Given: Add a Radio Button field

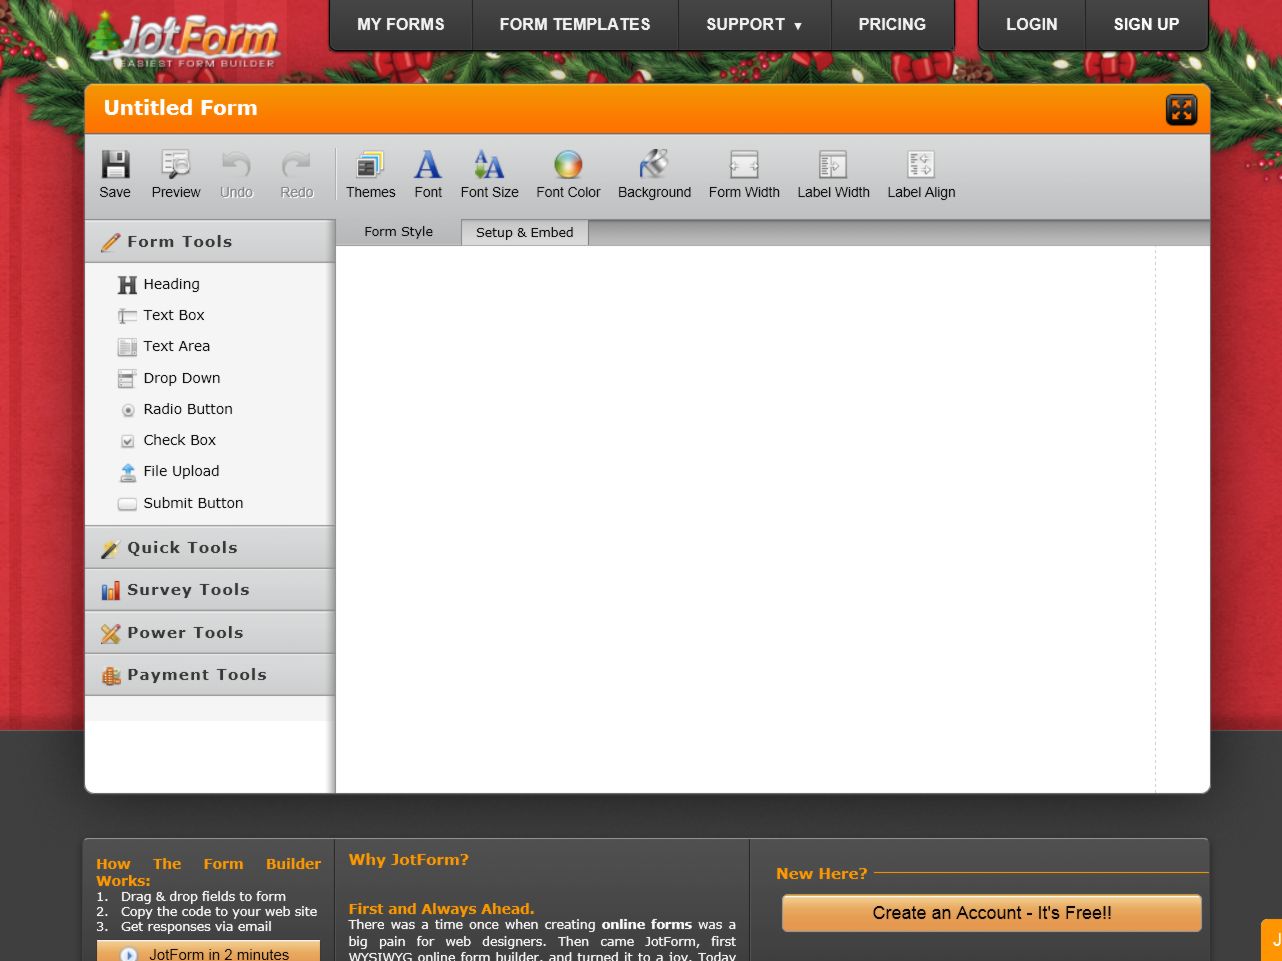Looking at the screenshot, I should tap(188, 409).
